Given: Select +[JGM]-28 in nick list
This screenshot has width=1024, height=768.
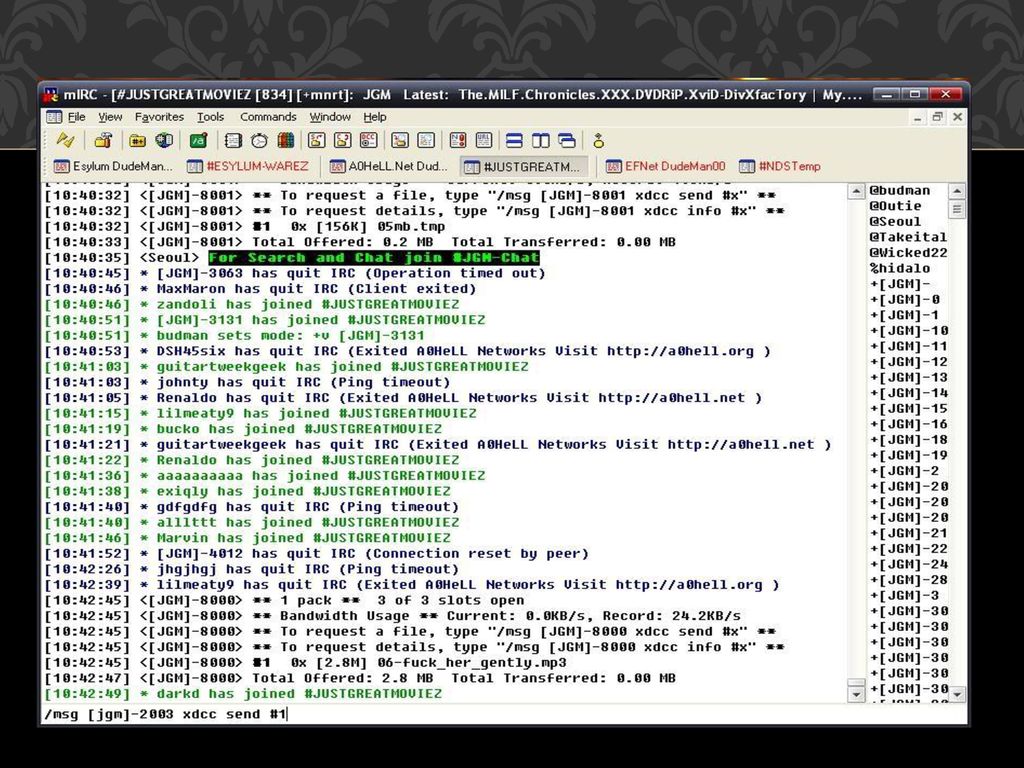Looking at the screenshot, I should click(908, 580).
